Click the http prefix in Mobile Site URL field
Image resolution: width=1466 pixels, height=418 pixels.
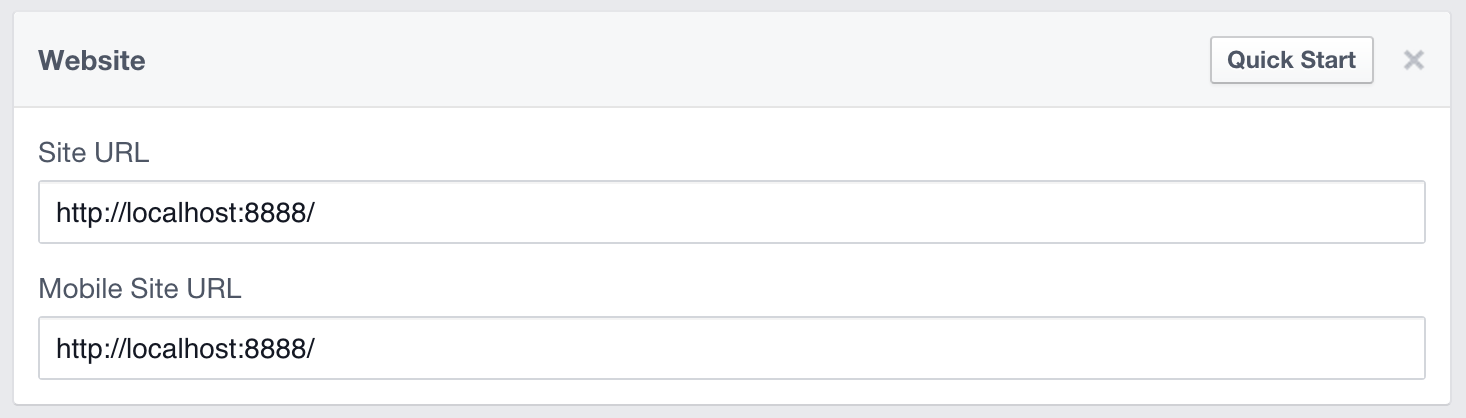[x=78, y=349]
